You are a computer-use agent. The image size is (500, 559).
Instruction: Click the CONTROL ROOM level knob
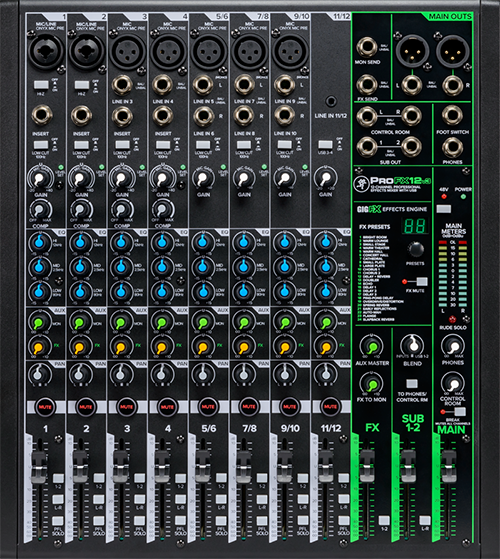453,384
